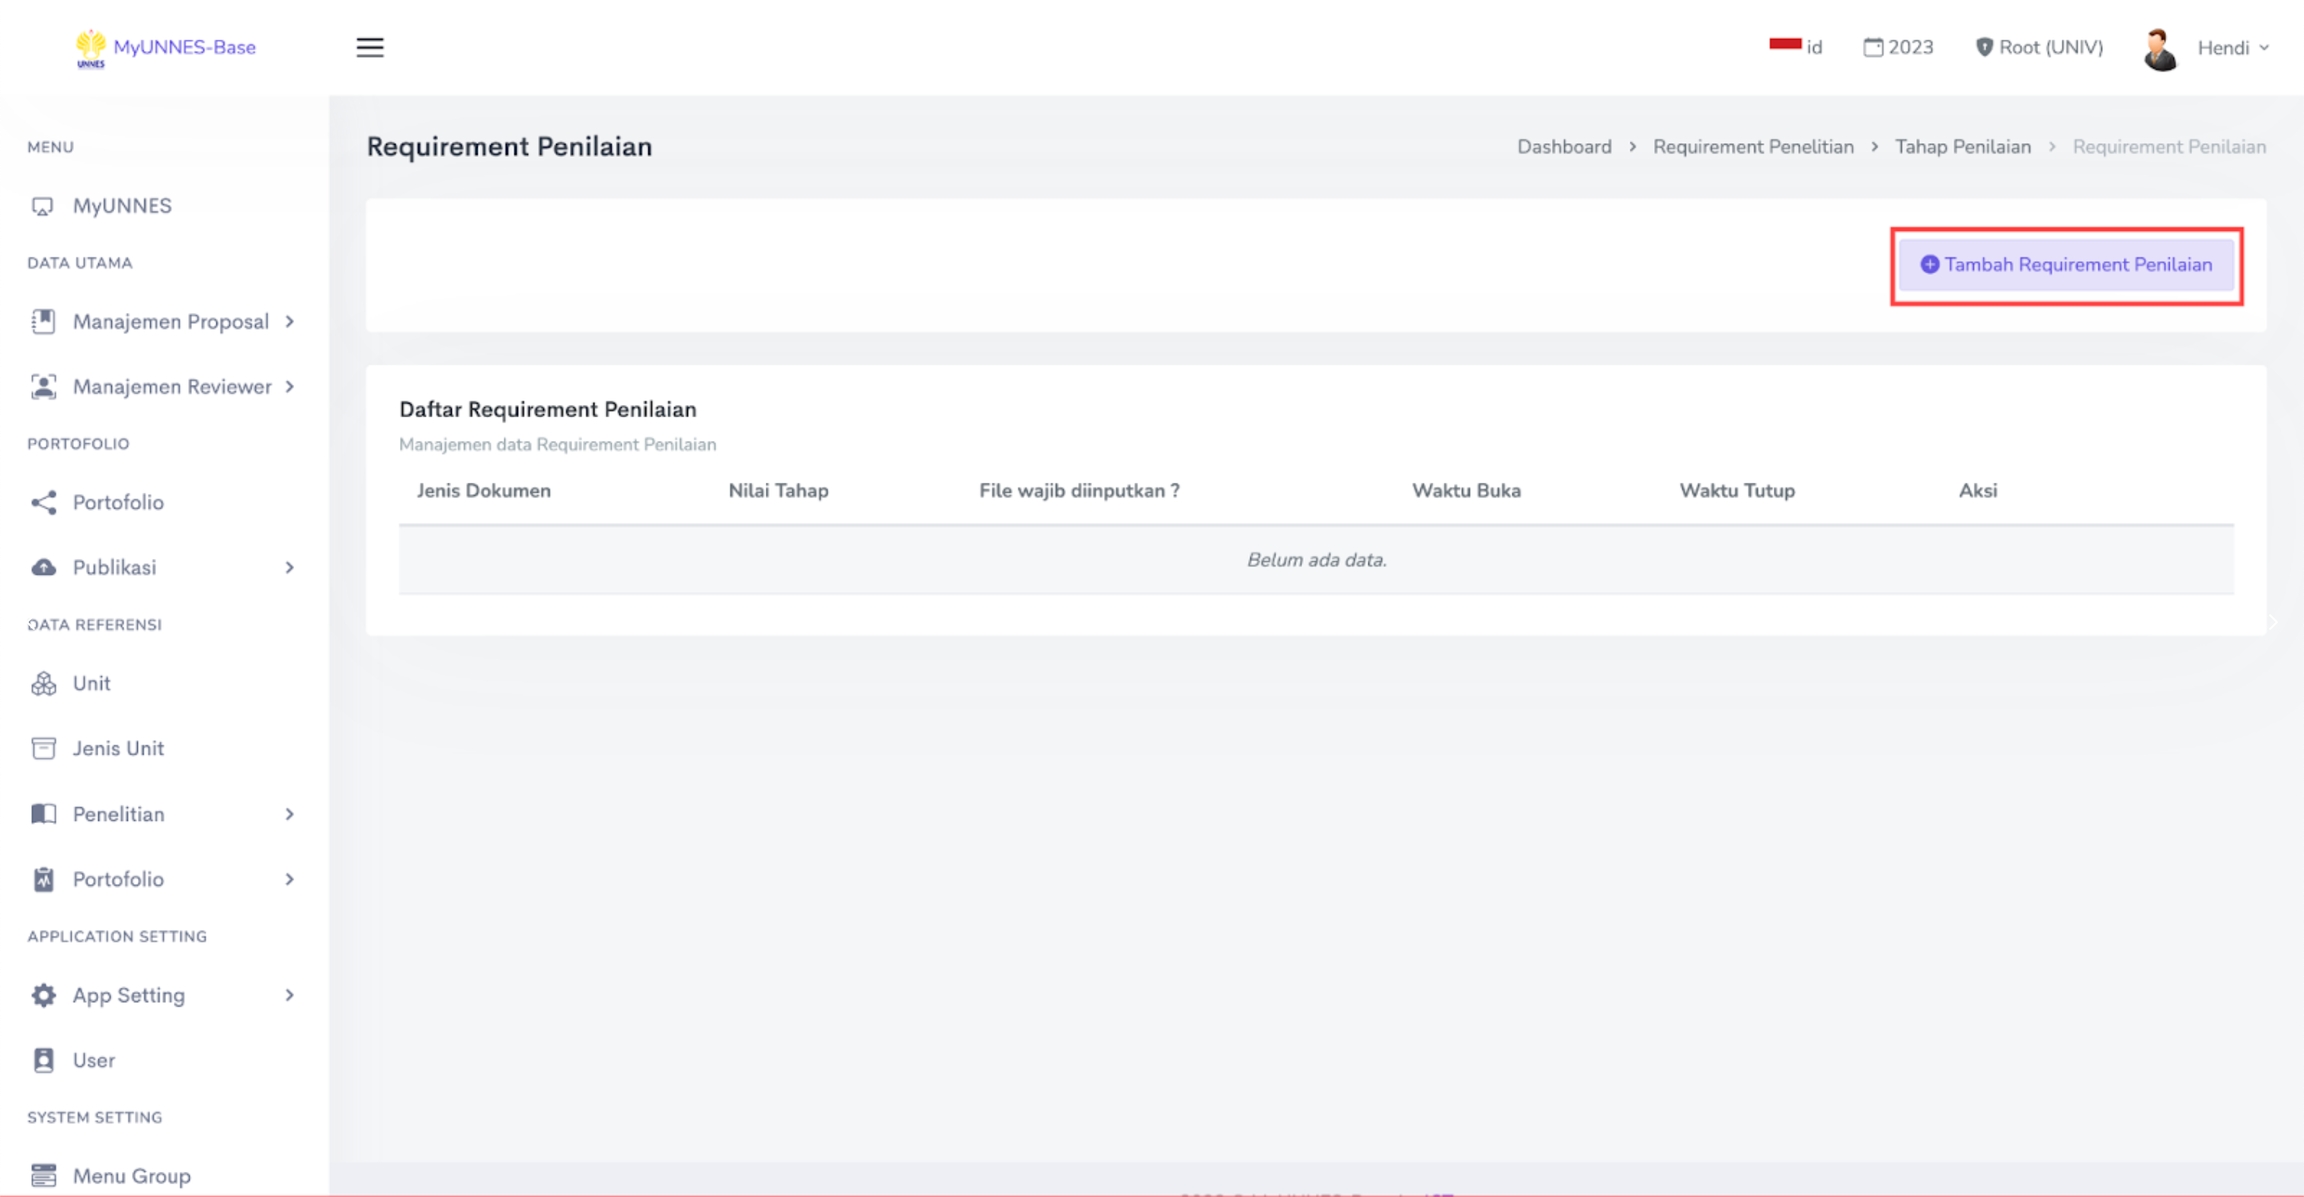
Task: Click the MyUNNES monitor icon in sidebar
Action: [42, 206]
